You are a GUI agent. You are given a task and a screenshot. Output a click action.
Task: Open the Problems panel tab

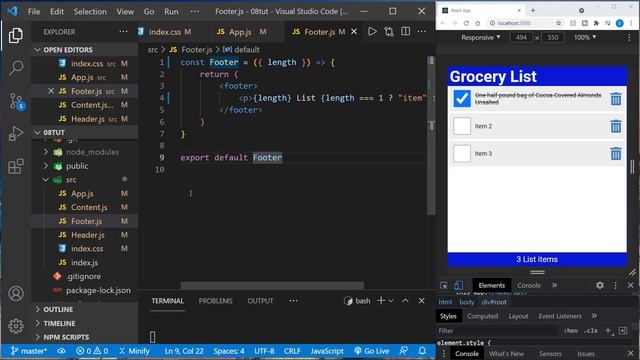click(x=216, y=301)
